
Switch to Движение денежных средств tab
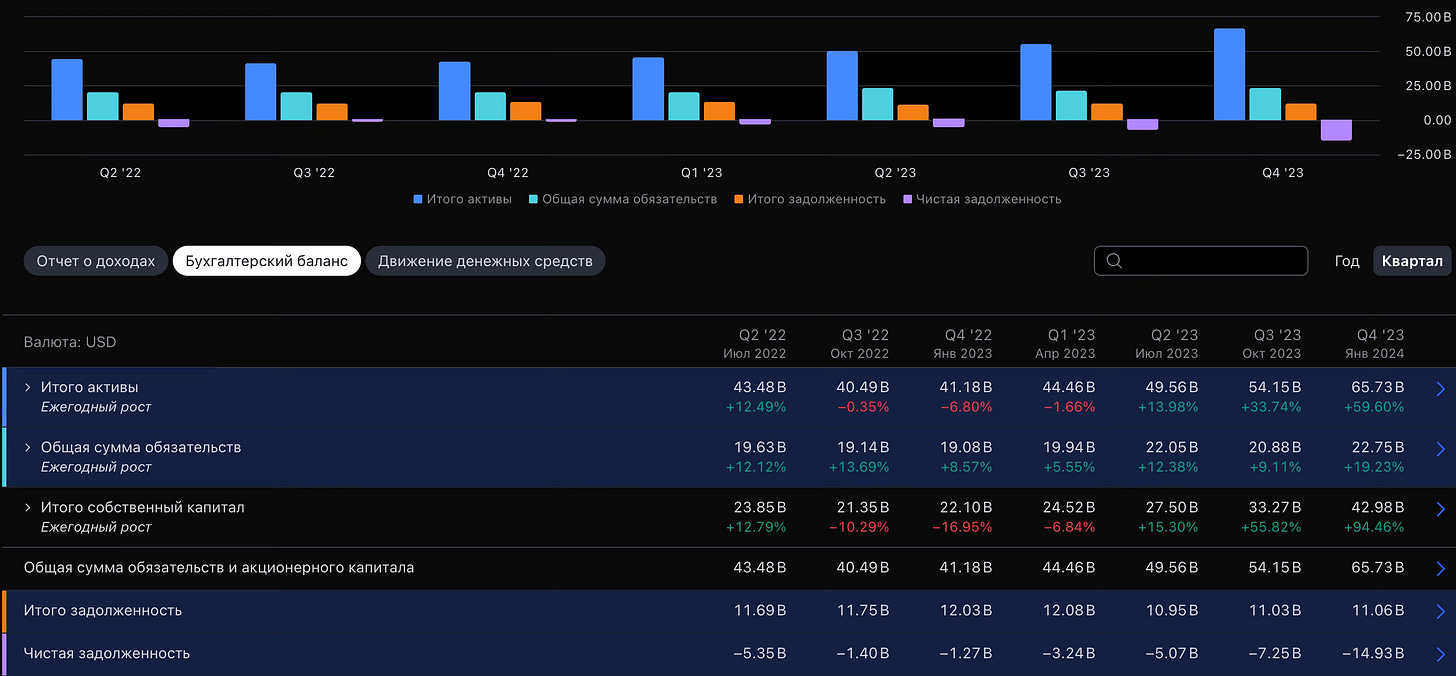pyautogui.click(x=485, y=261)
